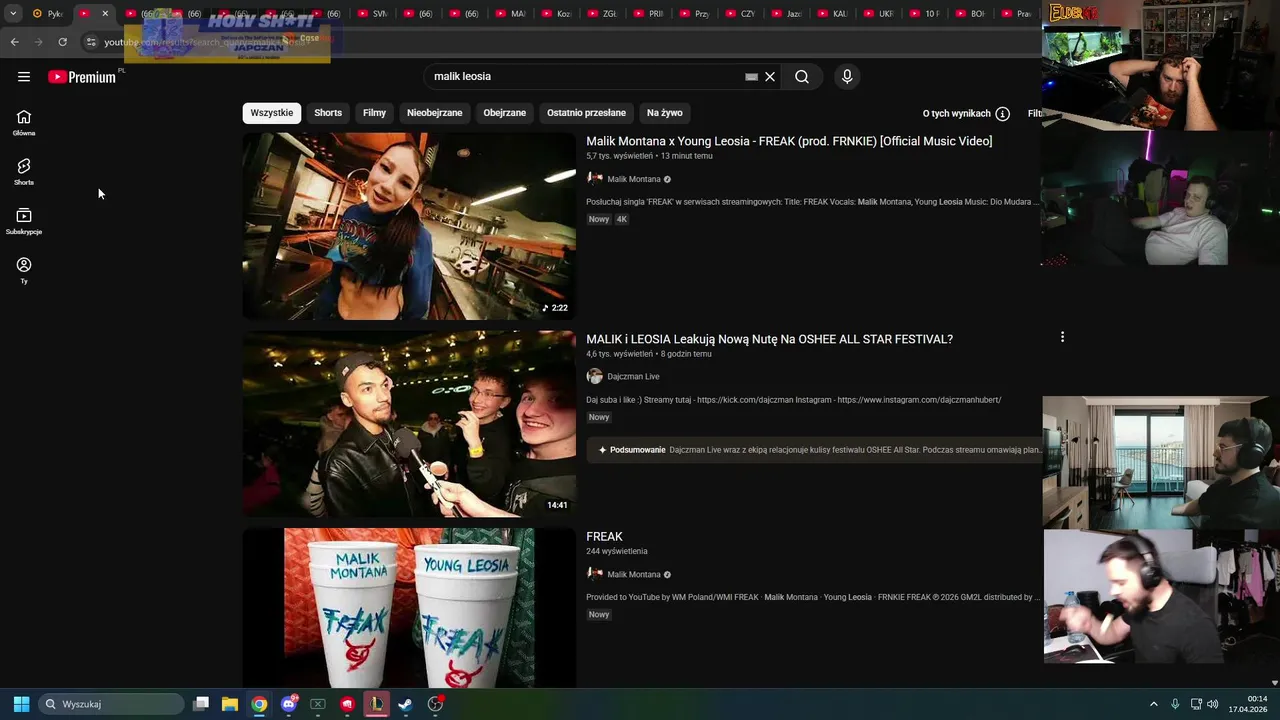Image resolution: width=1280 pixels, height=720 pixels.
Task: Select the Na żywo filter chip
Action: (x=664, y=113)
